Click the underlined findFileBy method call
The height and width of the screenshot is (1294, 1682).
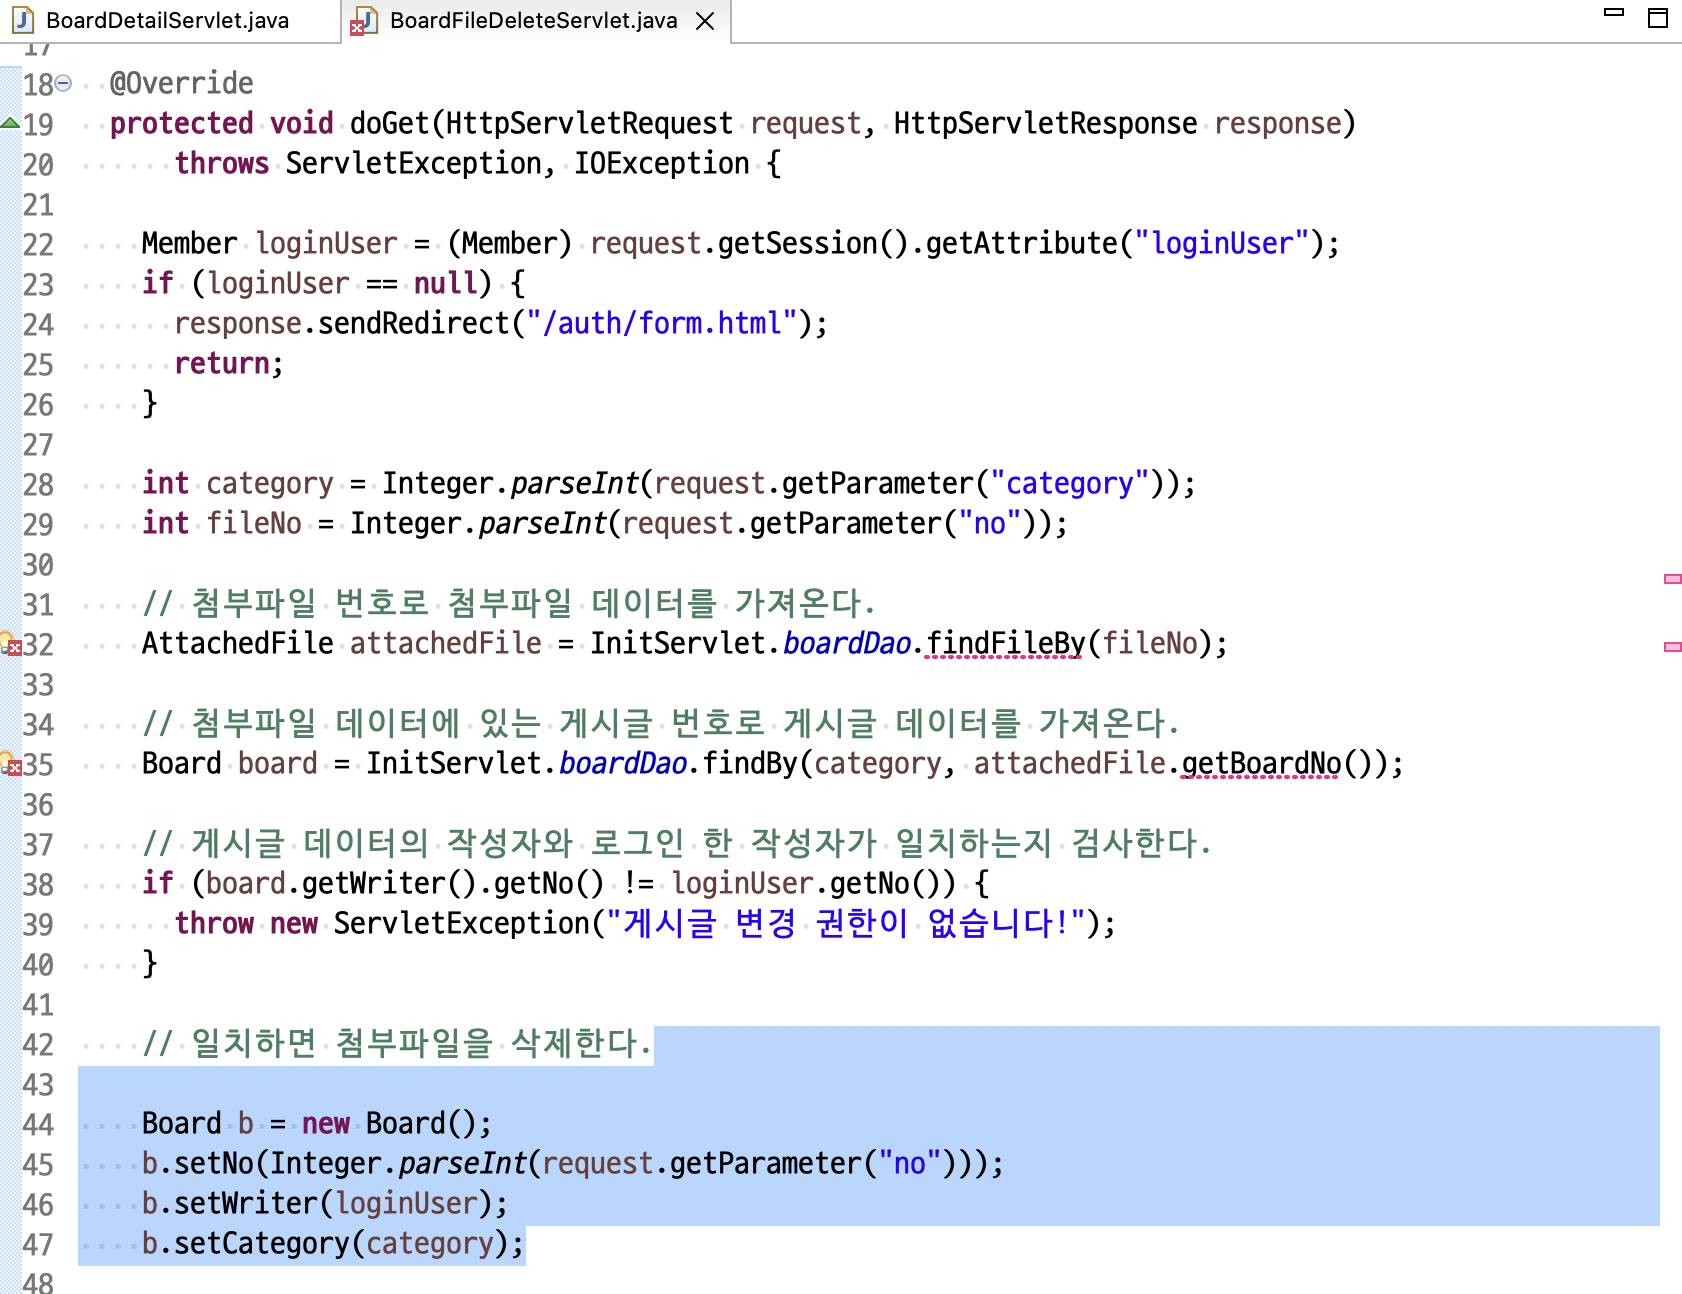point(1005,643)
